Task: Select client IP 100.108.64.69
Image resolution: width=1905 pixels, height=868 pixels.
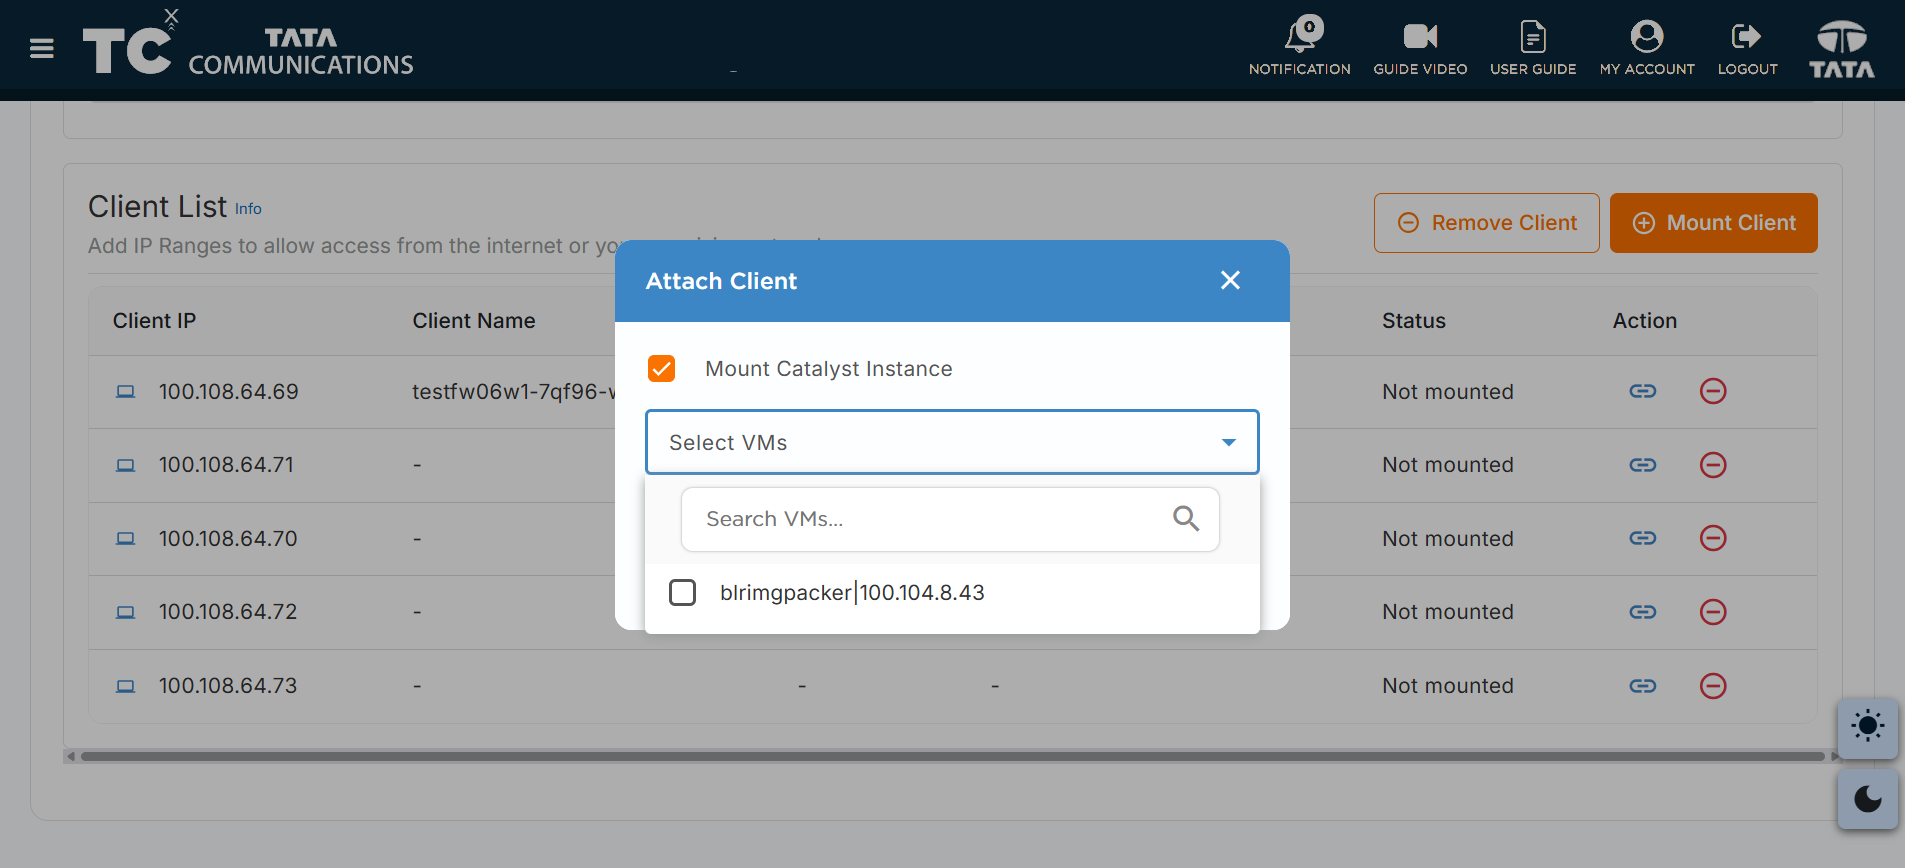Action: (x=228, y=392)
